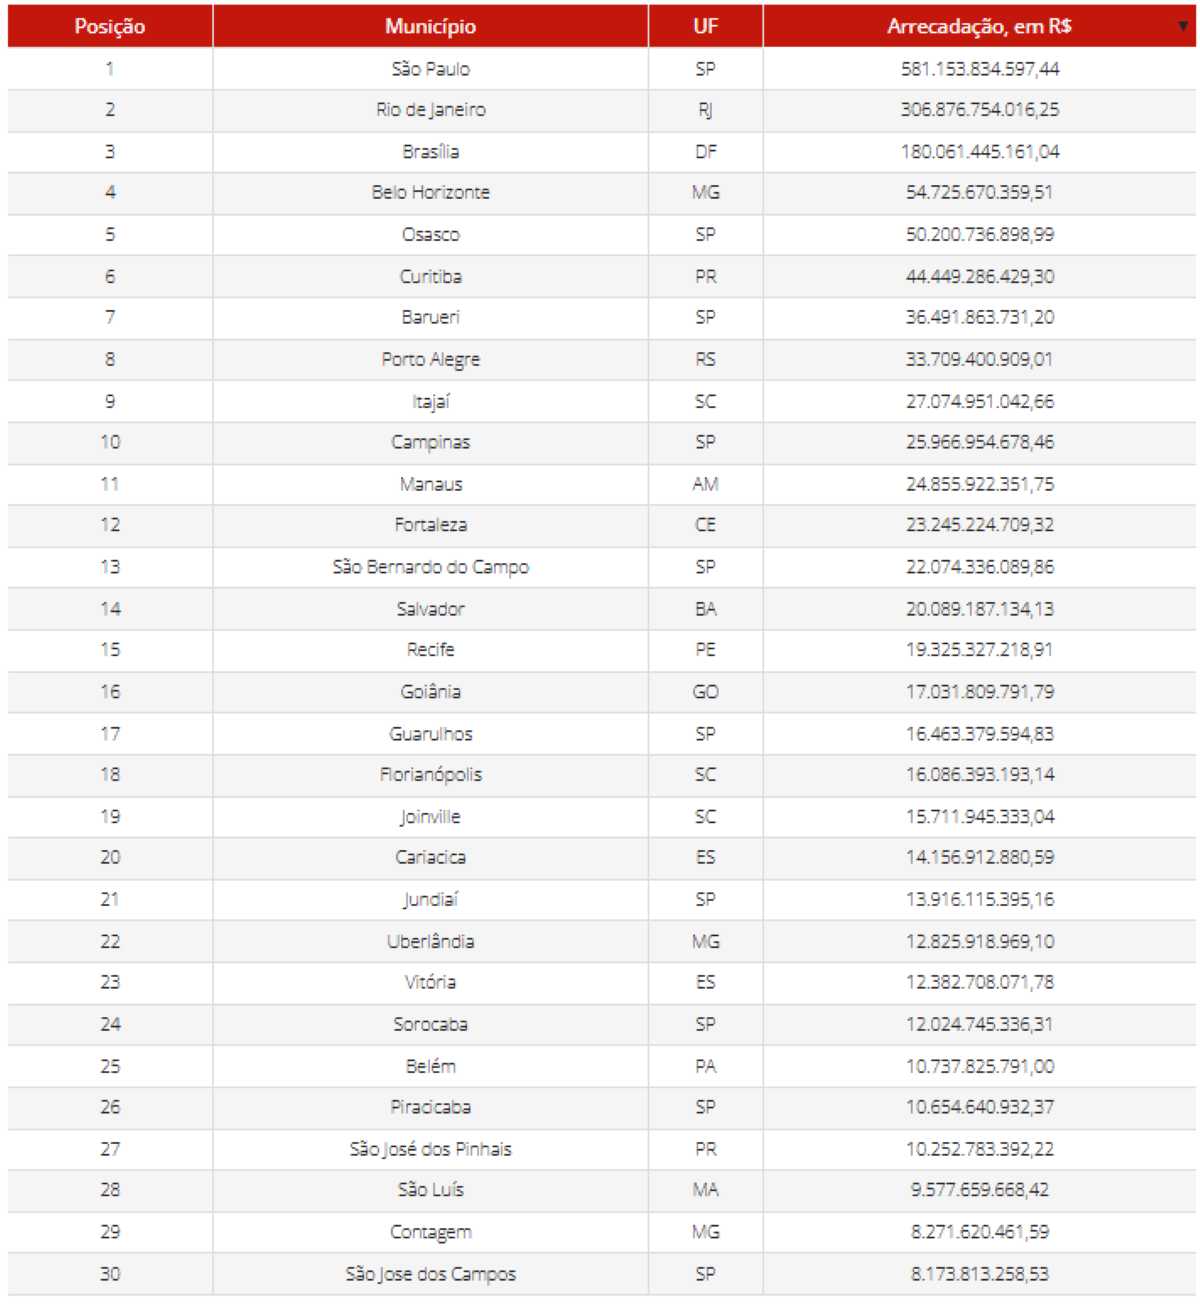Screen dimensions: 1200x1308
Task: Select the Curitiba municipality cell
Action: click(430, 276)
